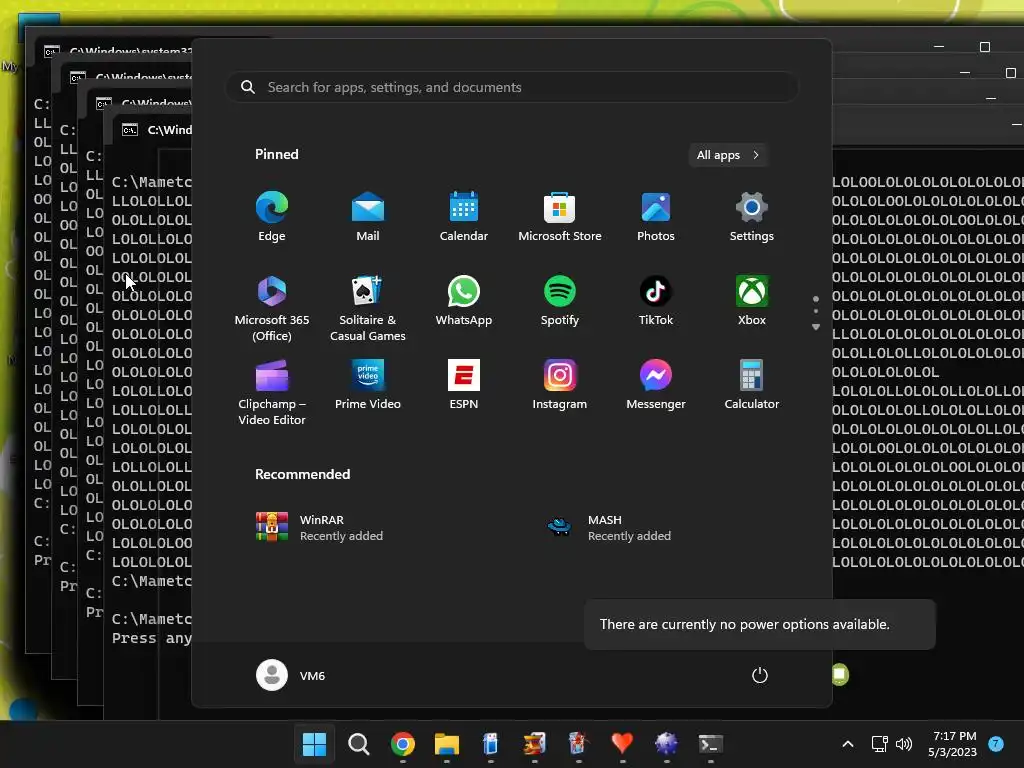Screen dimensions: 1024x768
Task: Open the VM6 user account menu
Action: pyautogui.click(x=291, y=675)
